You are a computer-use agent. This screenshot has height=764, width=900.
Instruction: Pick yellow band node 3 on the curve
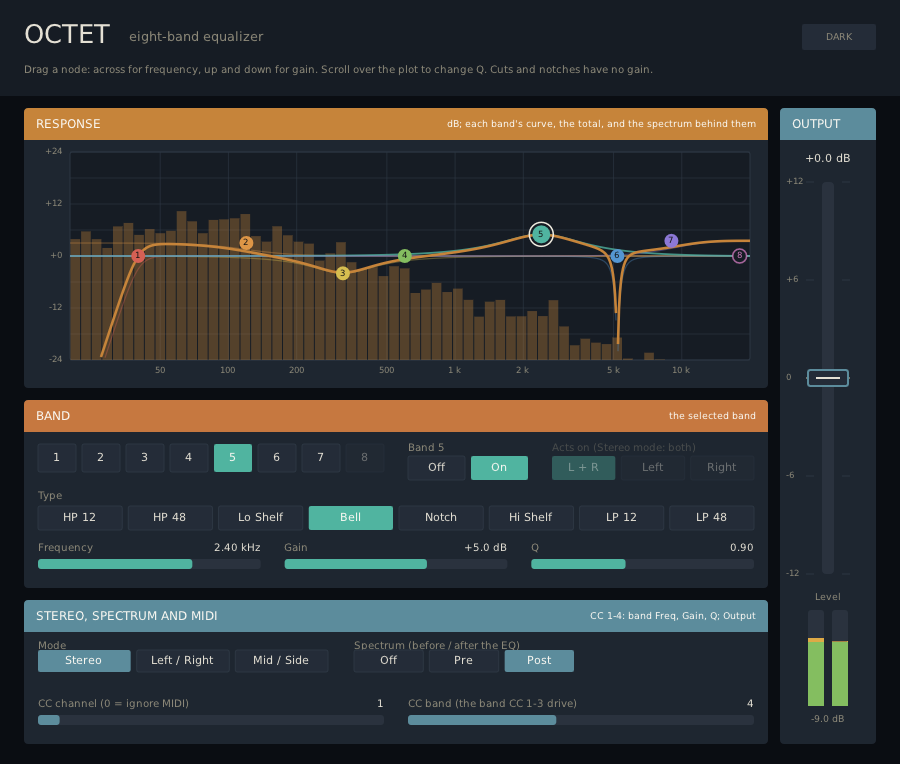tap(343, 273)
